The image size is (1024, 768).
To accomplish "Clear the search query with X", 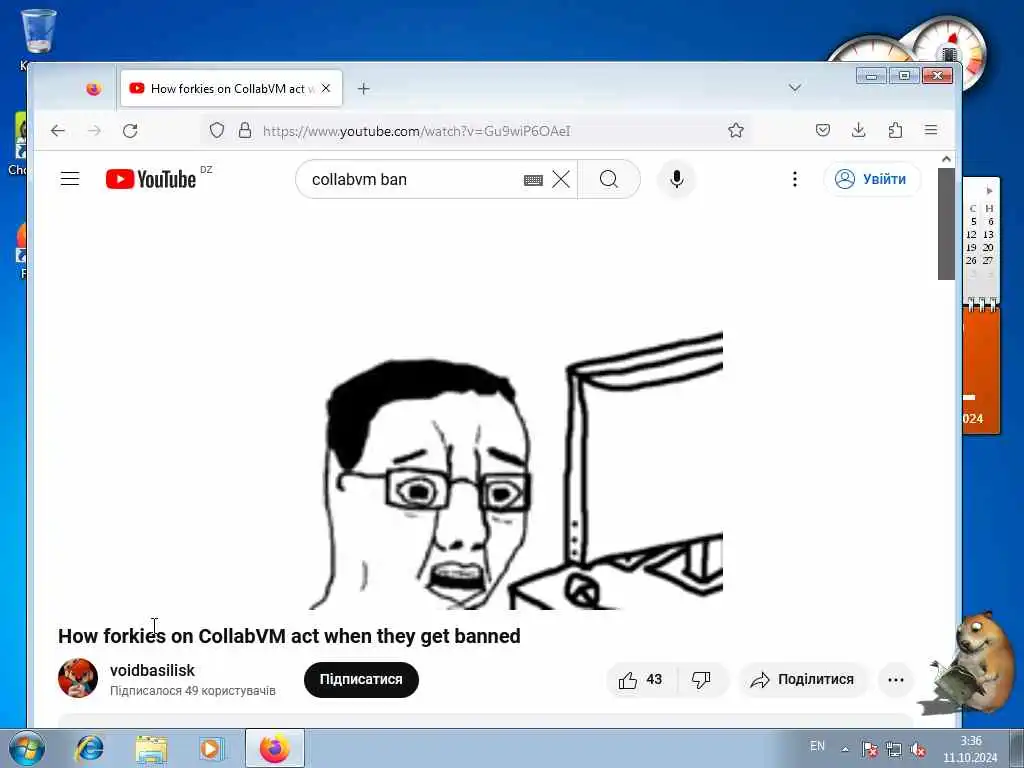I will (x=561, y=179).
